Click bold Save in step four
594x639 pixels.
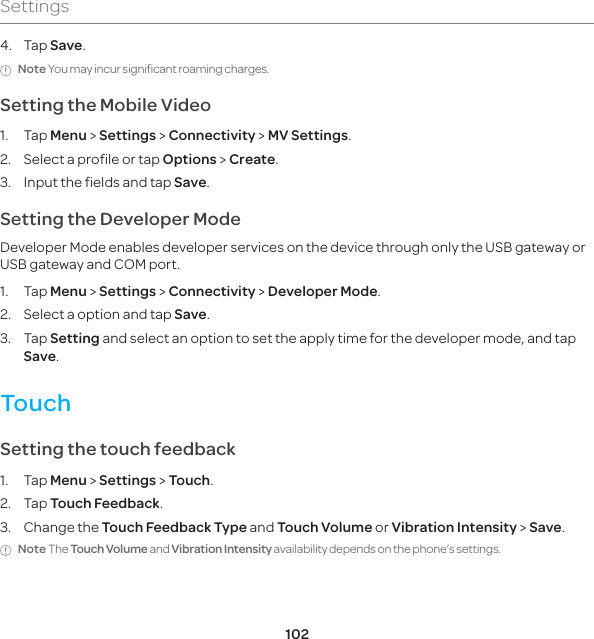tap(66, 45)
